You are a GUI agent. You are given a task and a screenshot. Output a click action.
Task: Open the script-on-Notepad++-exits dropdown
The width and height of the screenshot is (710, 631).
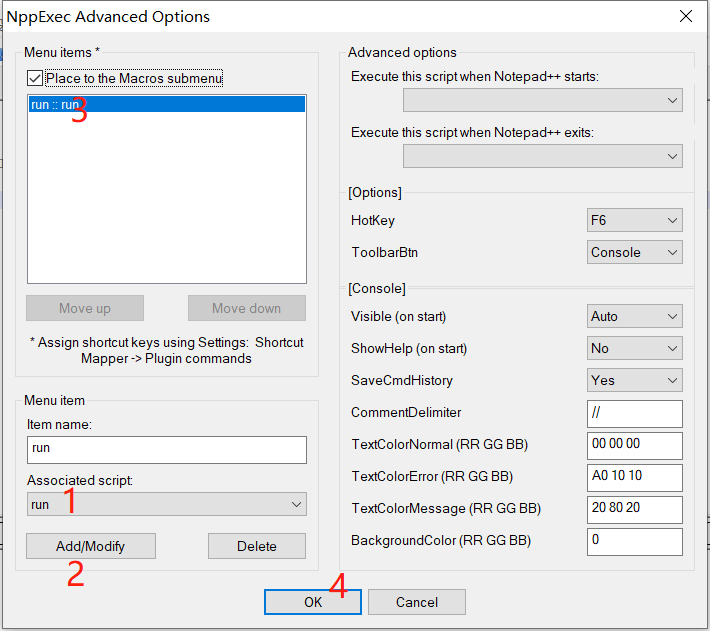(542, 156)
